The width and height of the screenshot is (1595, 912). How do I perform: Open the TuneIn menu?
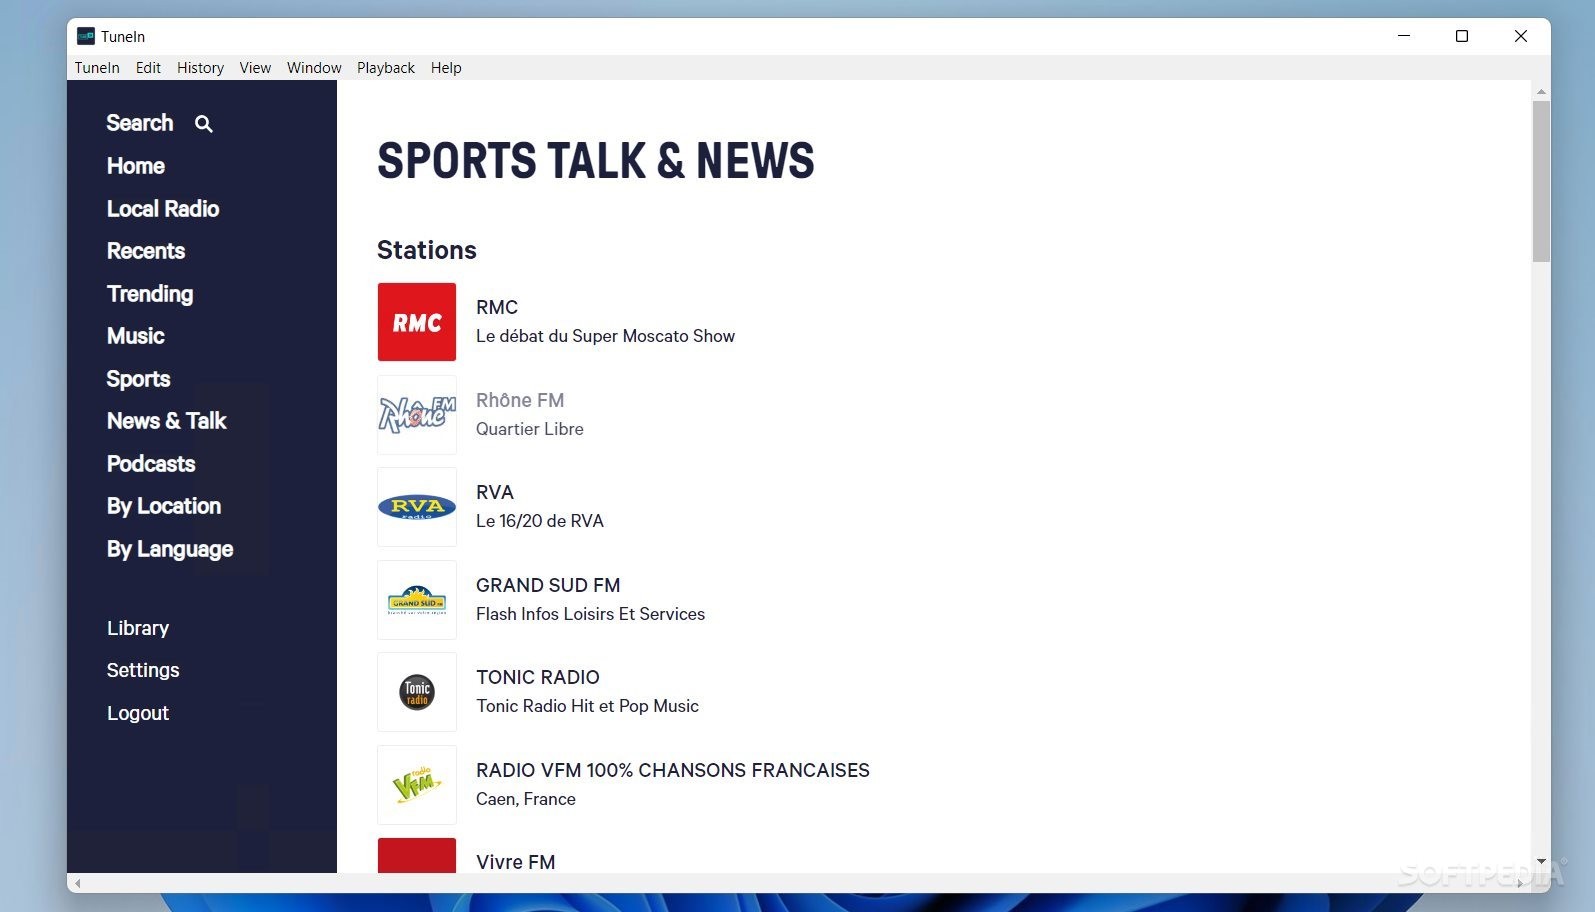pos(97,68)
